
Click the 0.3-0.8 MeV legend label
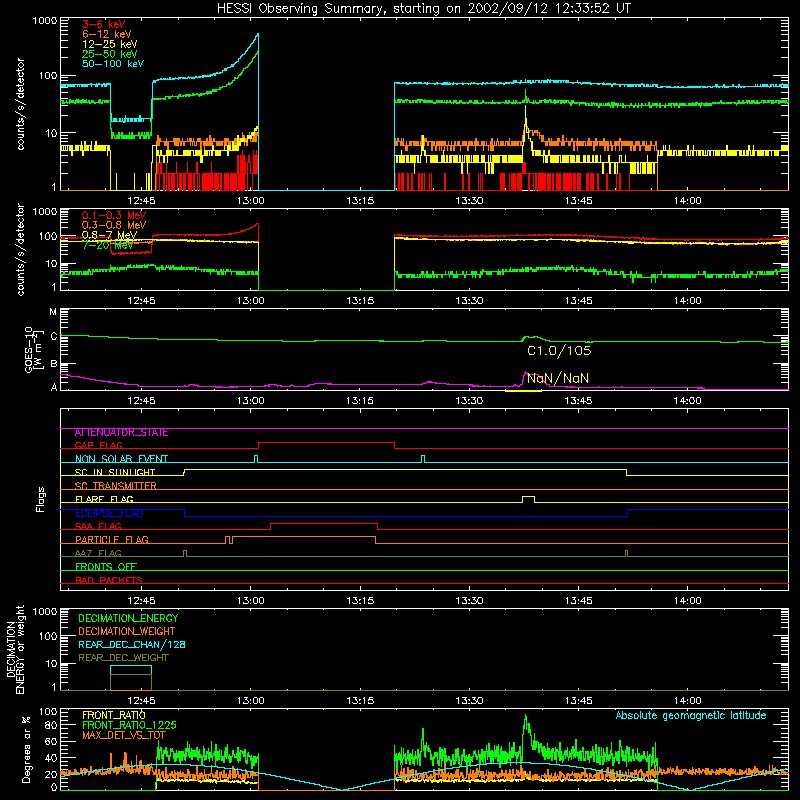pyautogui.click(x=114, y=225)
